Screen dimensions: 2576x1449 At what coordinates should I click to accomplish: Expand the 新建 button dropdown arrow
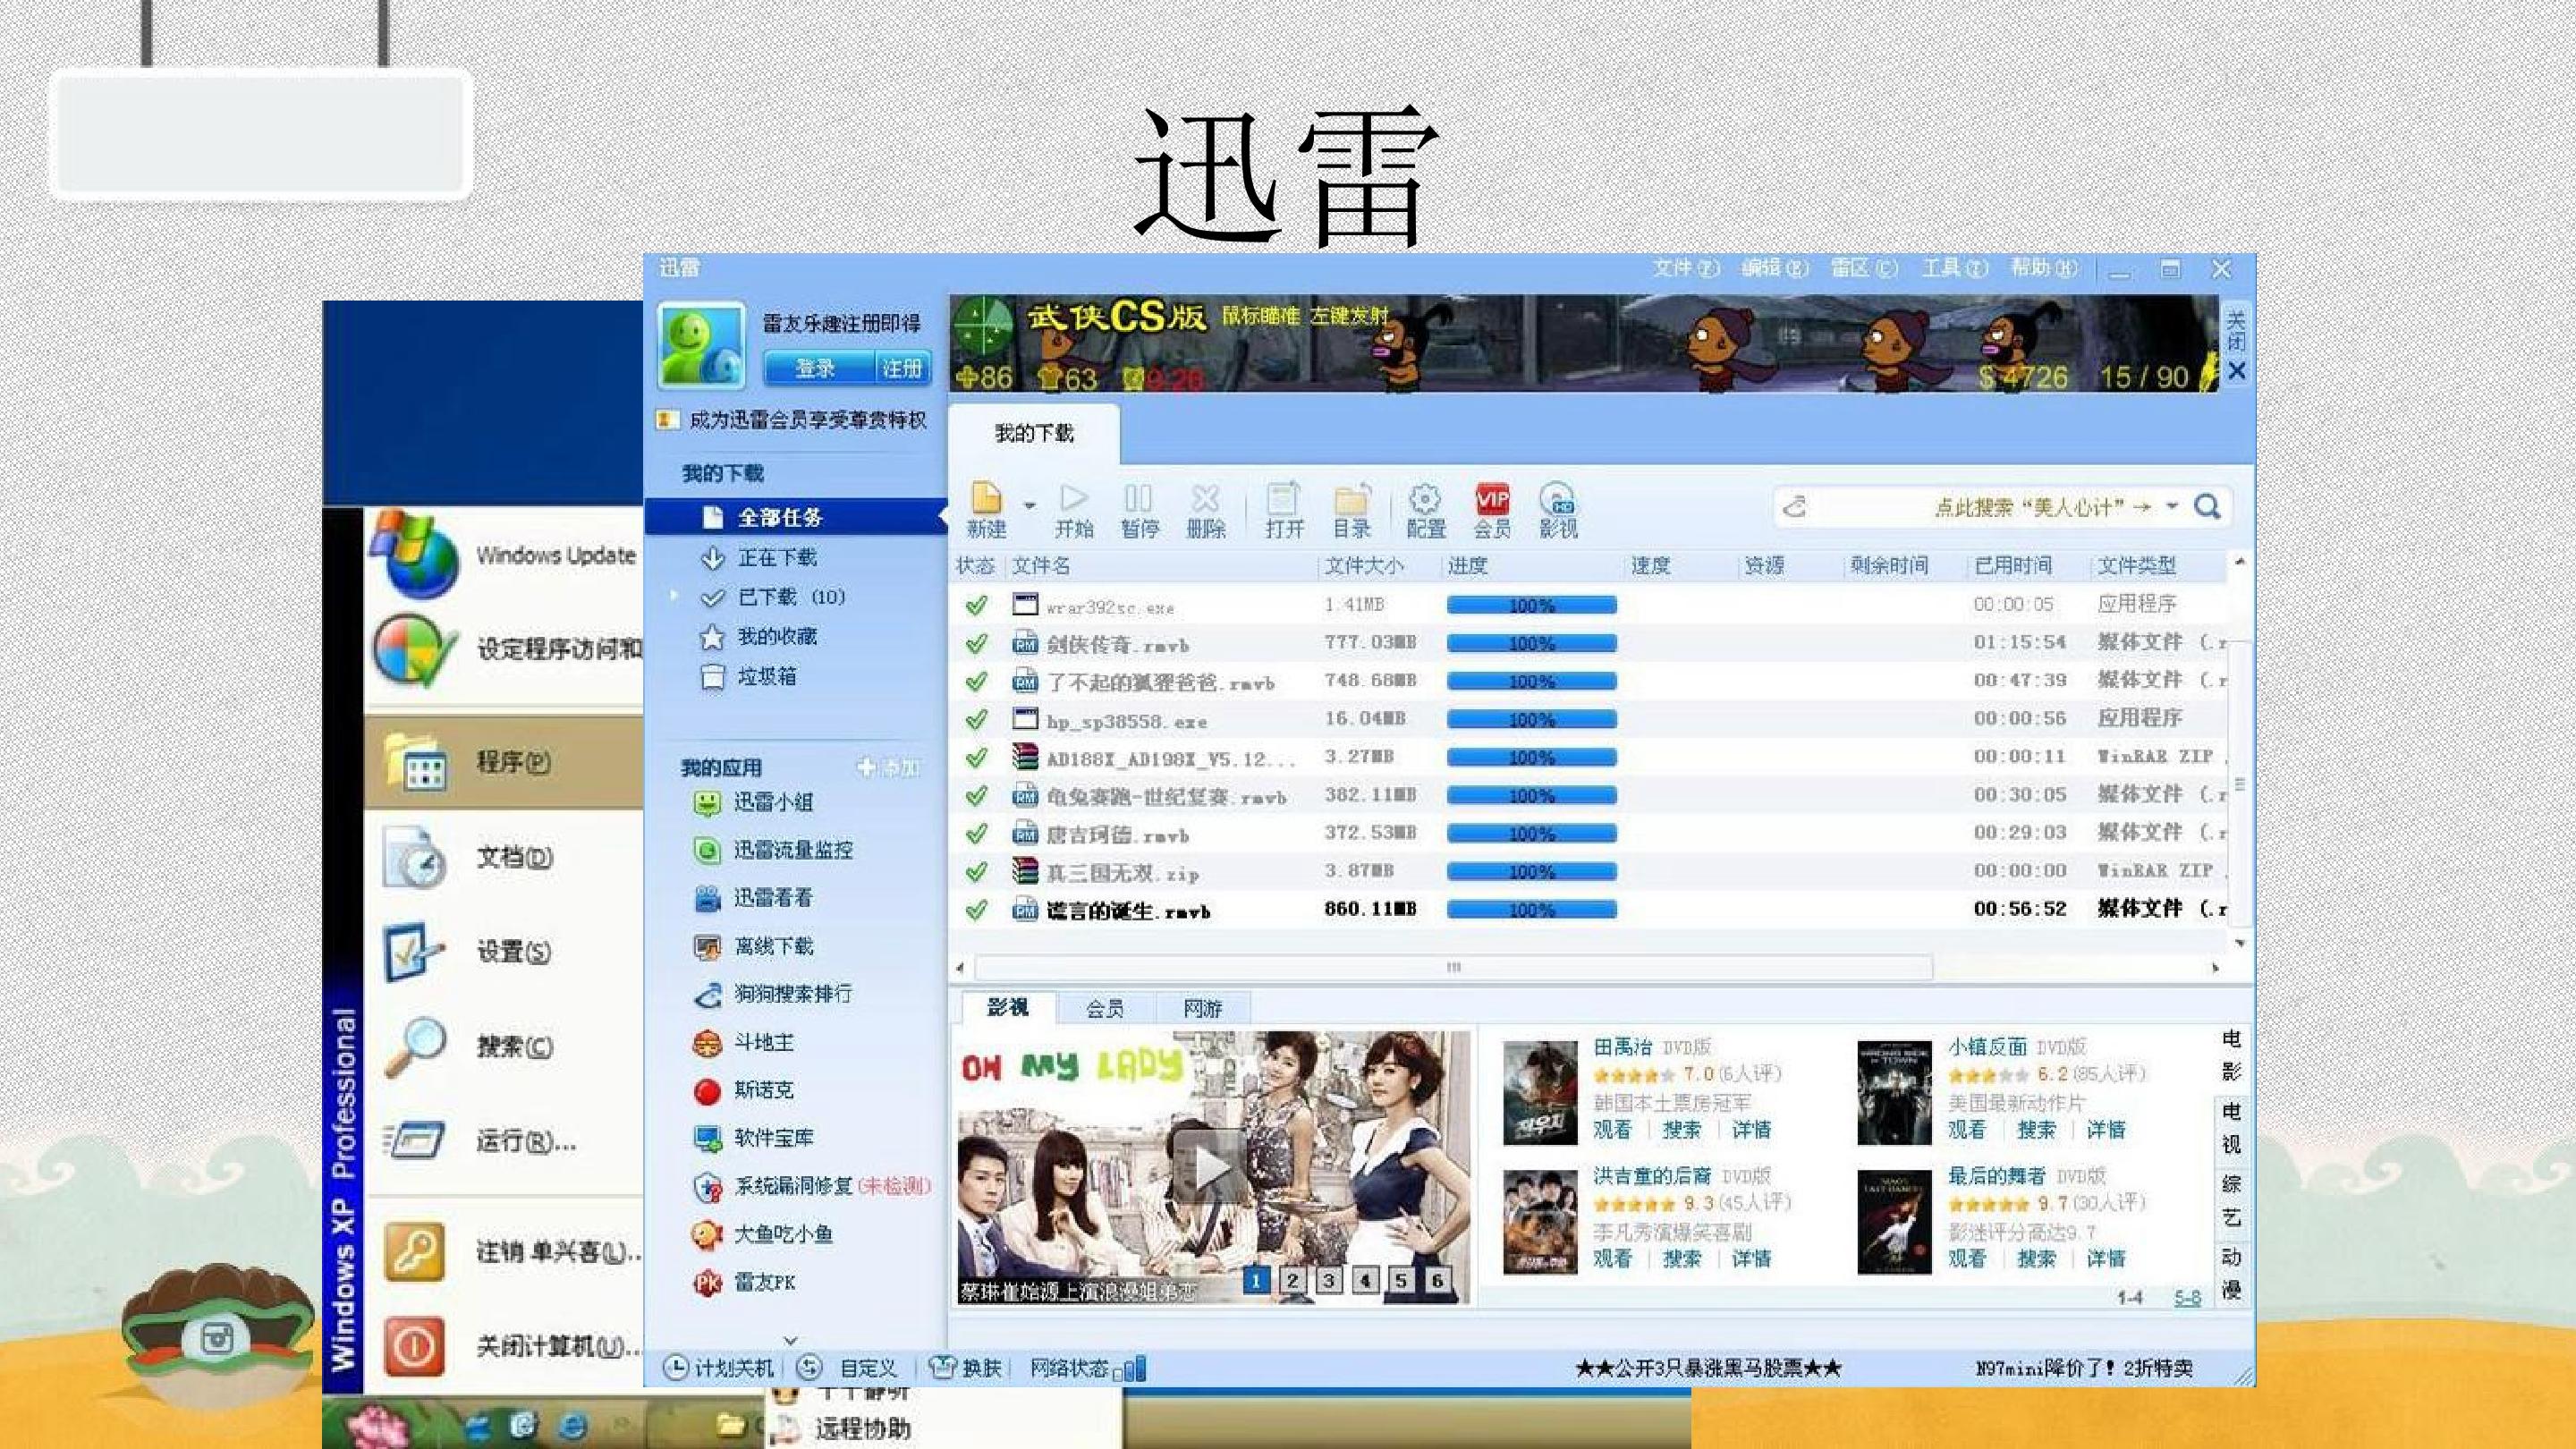pyautogui.click(x=1030, y=505)
